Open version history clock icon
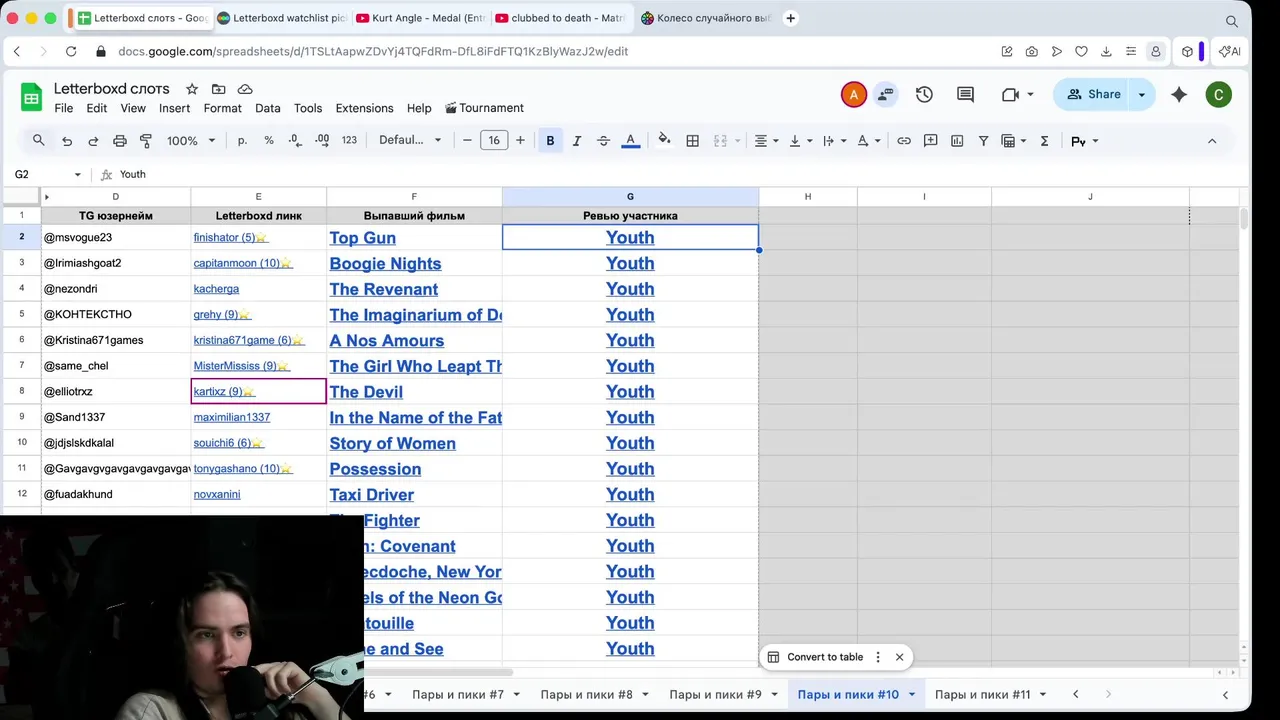Screen dimensions: 1280x720 click(x=924, y=94)
